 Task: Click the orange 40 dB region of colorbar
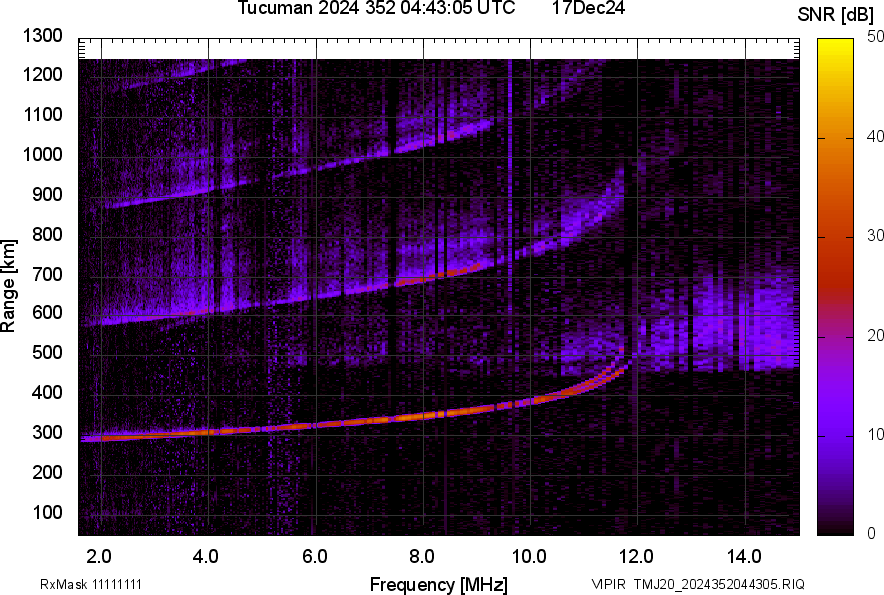[x=835, y=137]
